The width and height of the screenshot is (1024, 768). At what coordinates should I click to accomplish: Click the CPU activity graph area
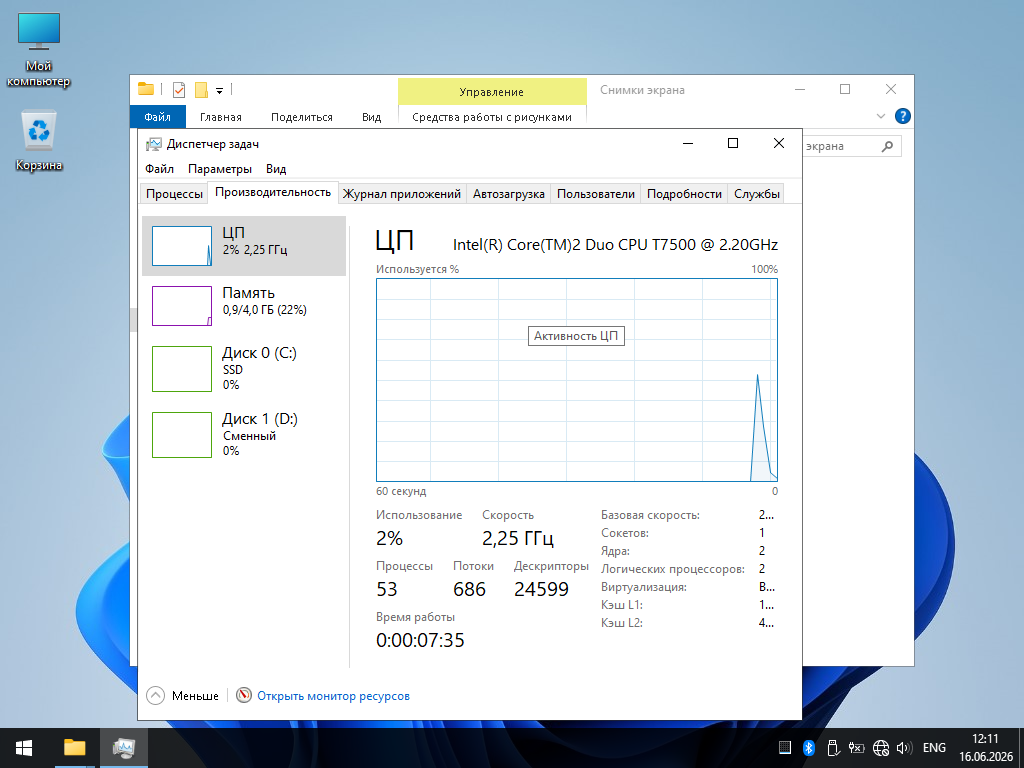[x=577, y=380]
